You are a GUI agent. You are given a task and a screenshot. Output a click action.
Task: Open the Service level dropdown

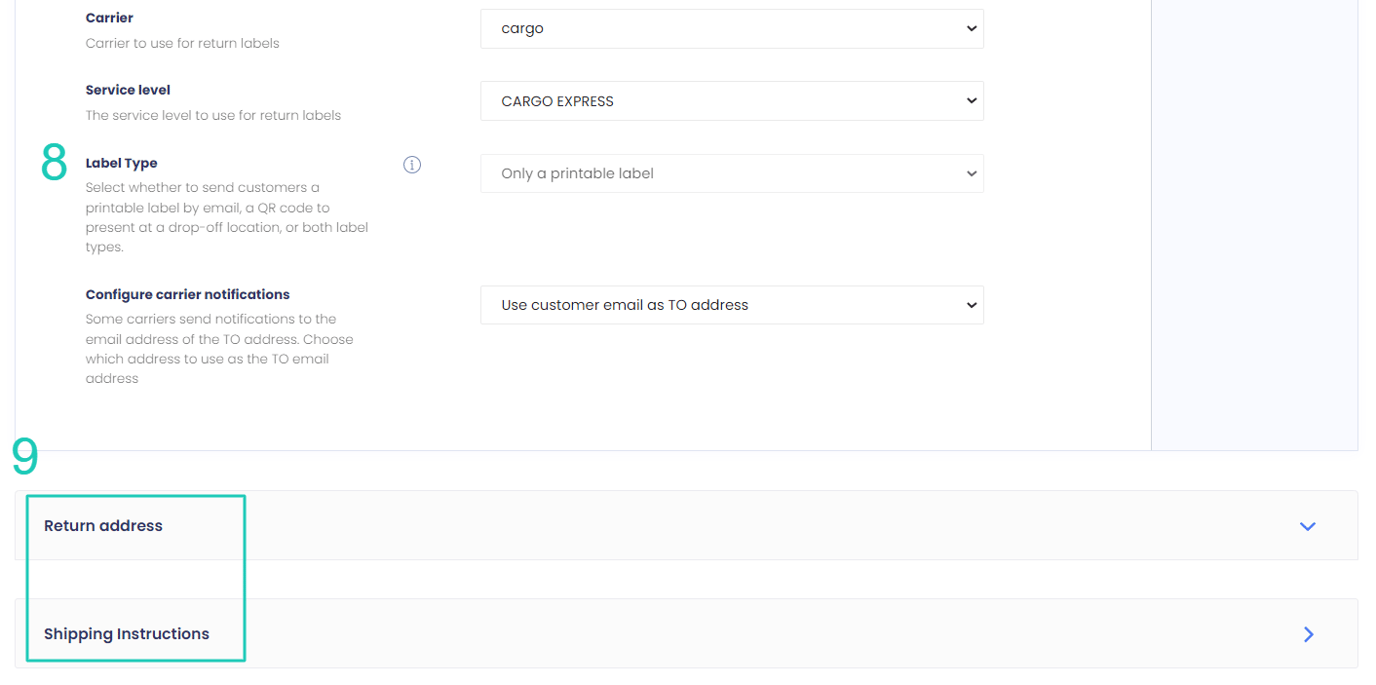coord(730,101)
